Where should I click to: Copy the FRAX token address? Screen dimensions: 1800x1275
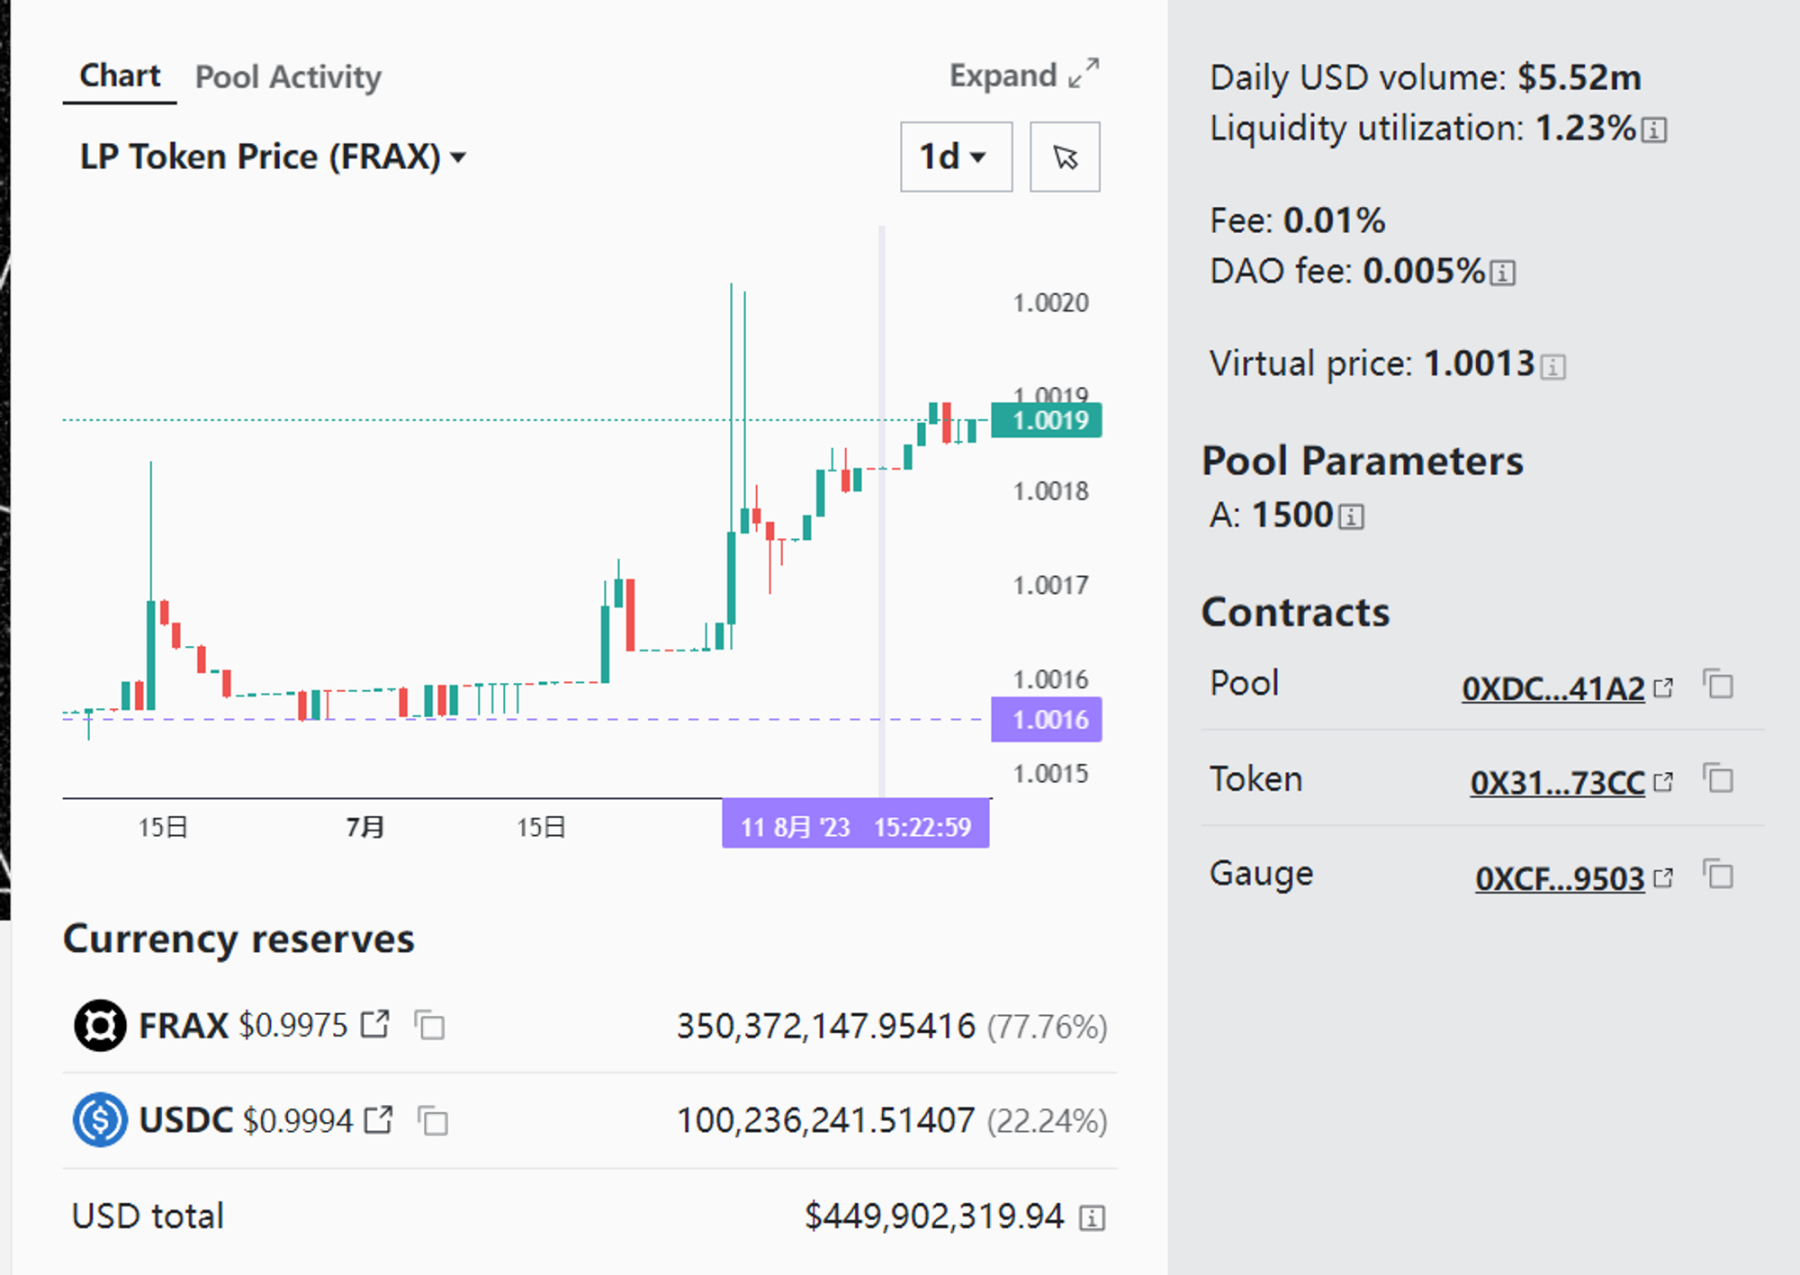(x=430, y=1025)
